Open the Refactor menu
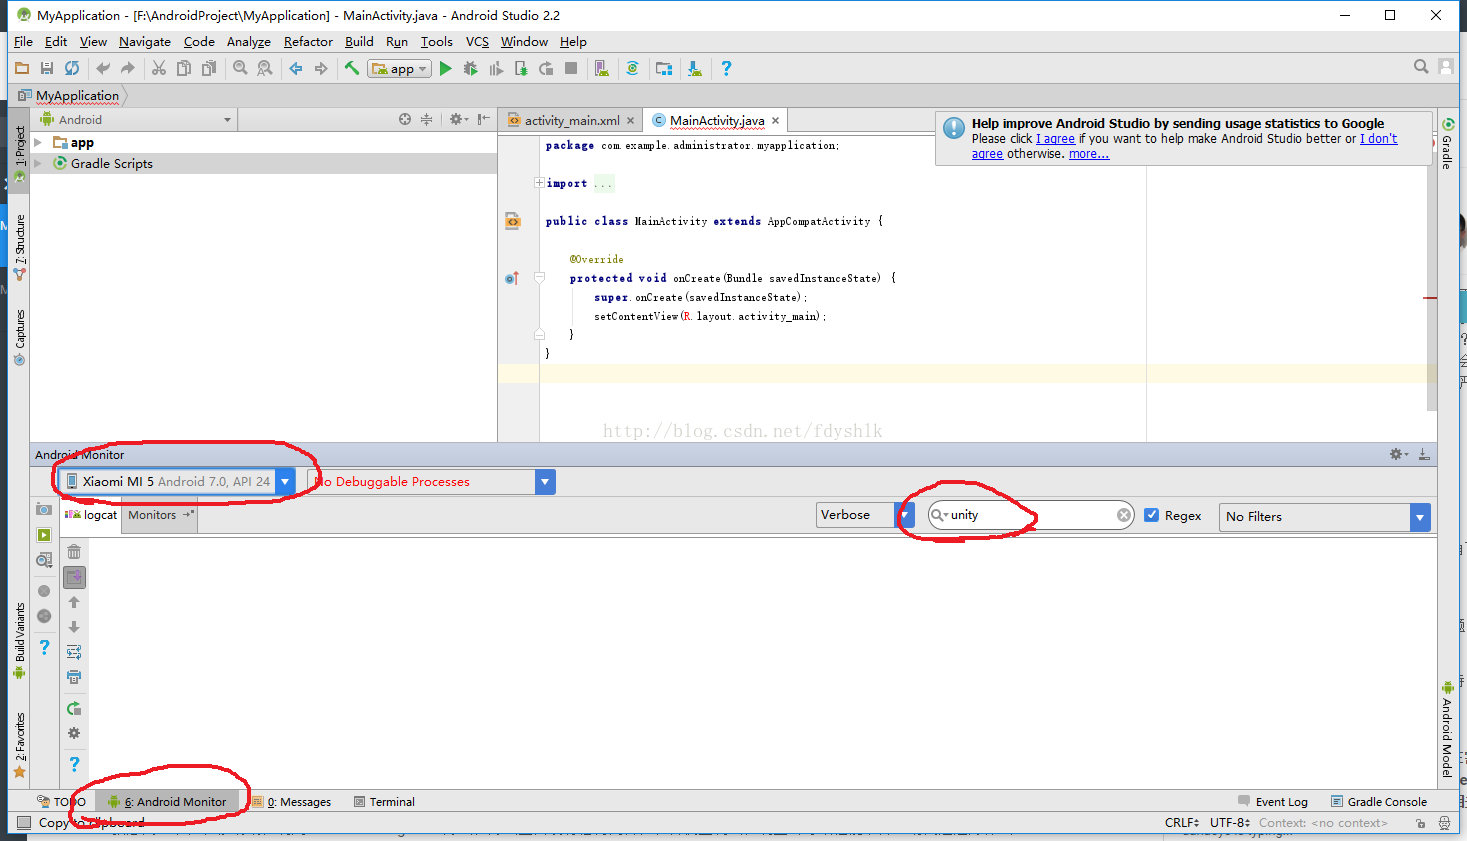The image size is (1467, 841). [x=308, y=42]
